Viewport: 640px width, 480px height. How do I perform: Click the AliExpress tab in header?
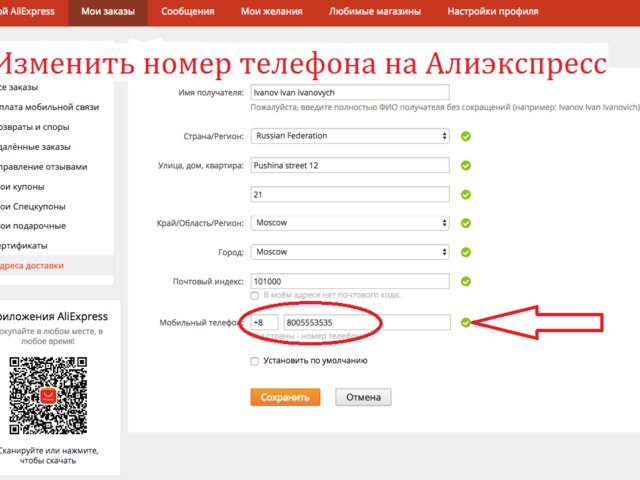pyautogui.click(x=27, y=12)
